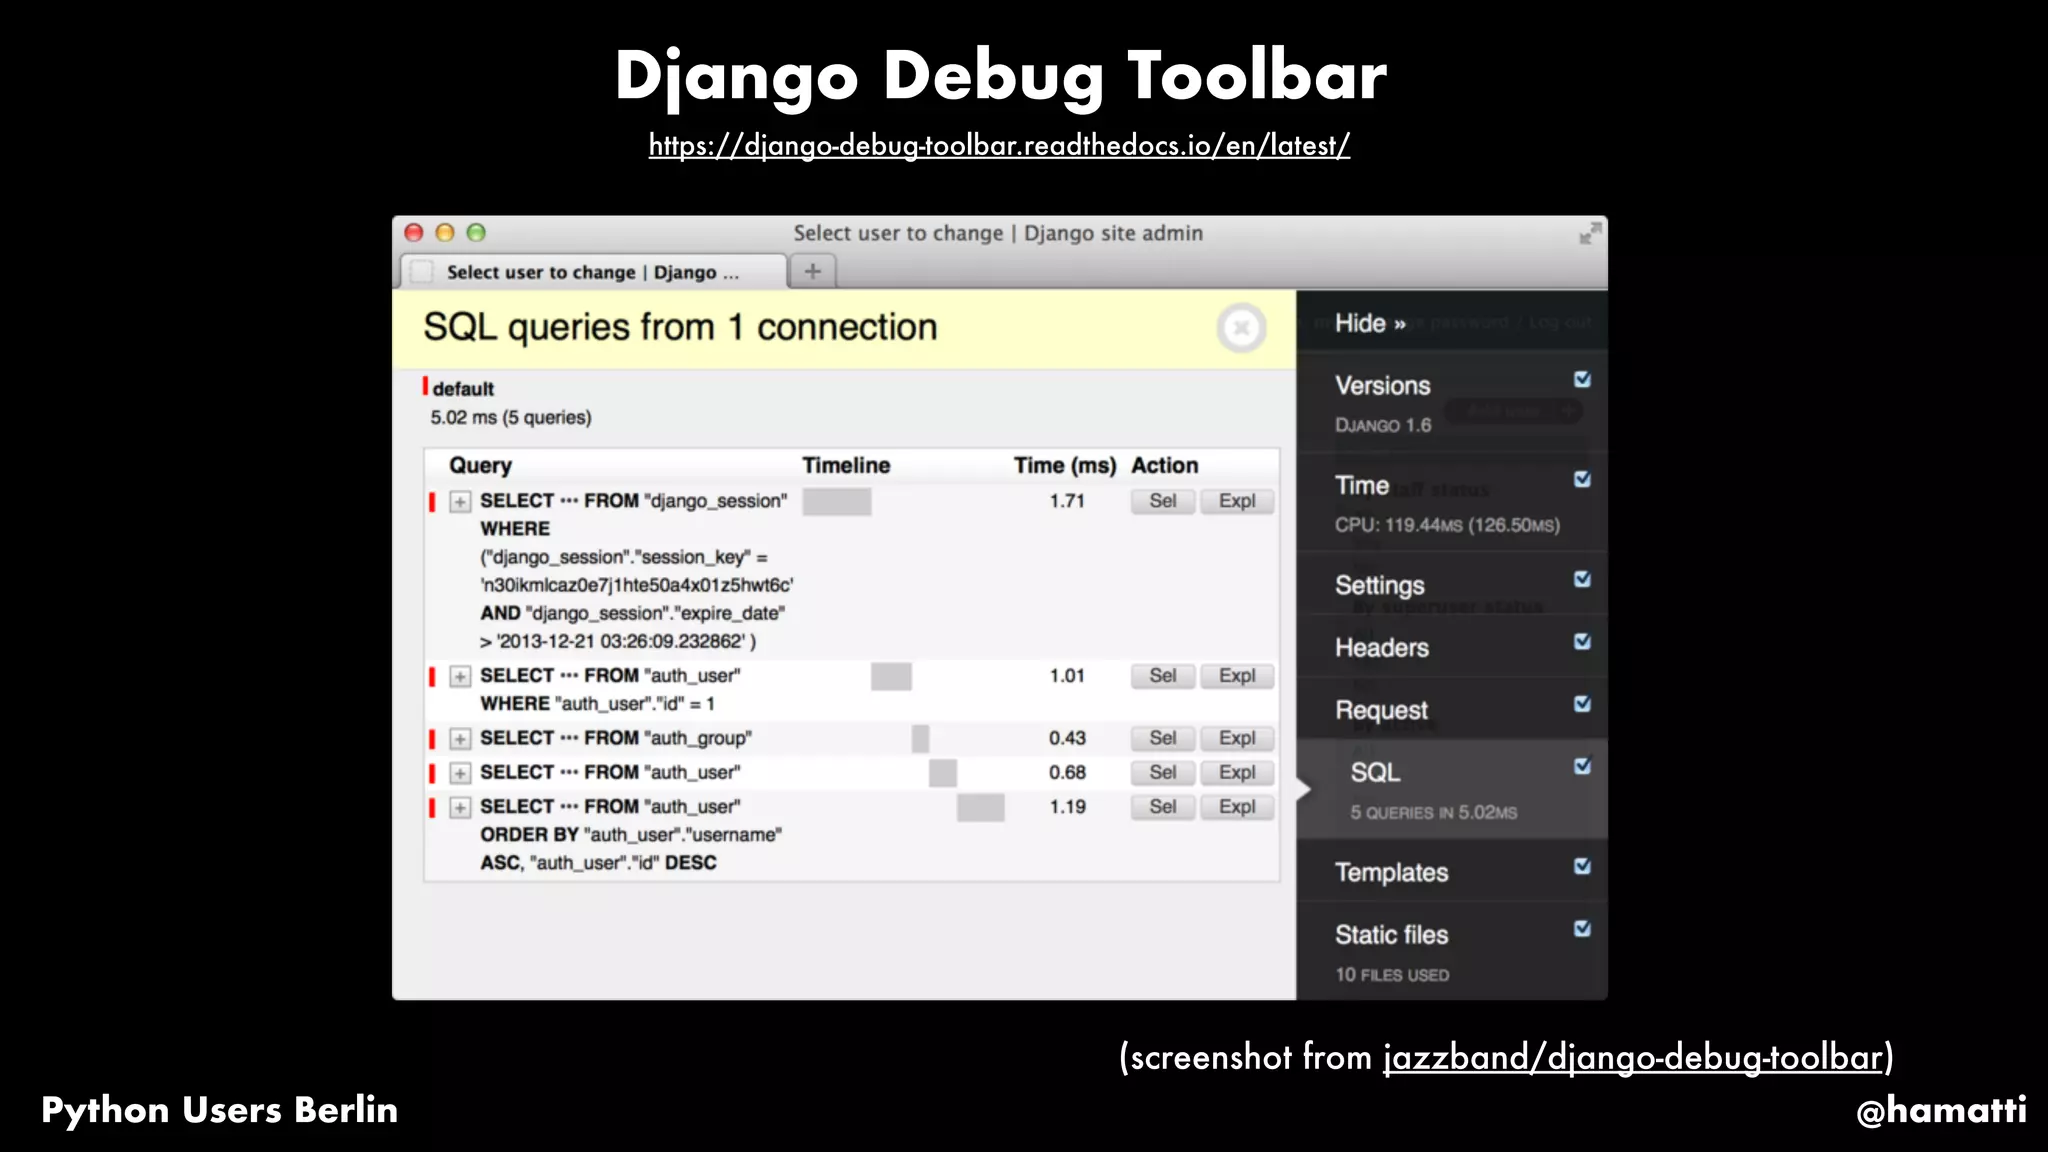Viewport: 2048px width, 1152px height.
Task: Select the 'Select user to change' browser tab
Action: [x=594, y=271]
